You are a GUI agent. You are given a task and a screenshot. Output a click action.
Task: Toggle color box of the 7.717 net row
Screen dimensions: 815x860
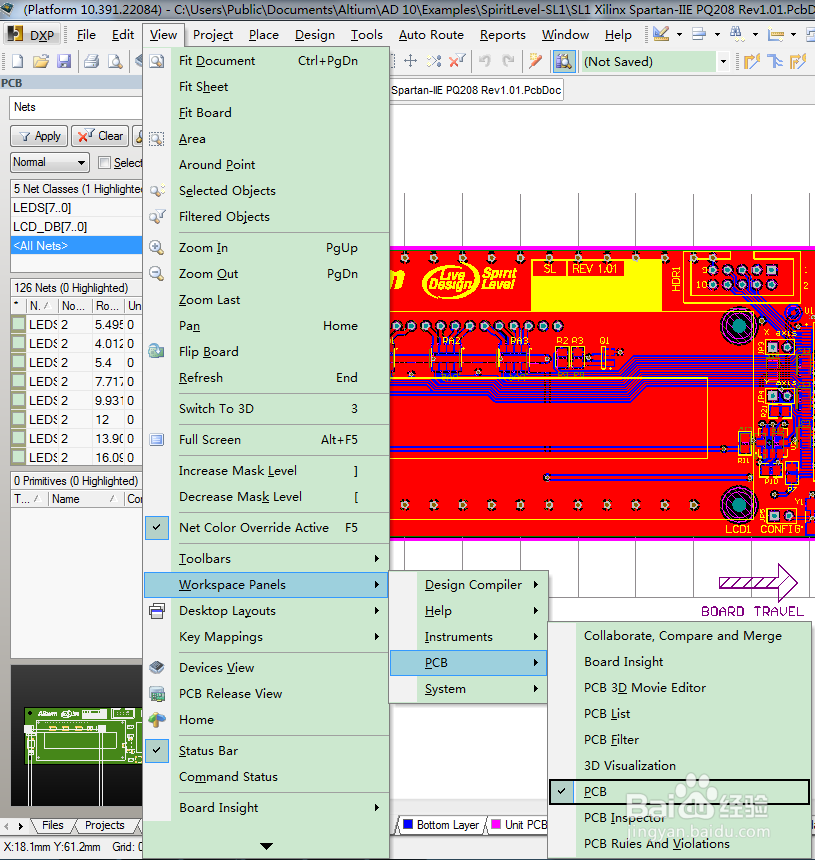pyautogui.click(x=19, y=381)
